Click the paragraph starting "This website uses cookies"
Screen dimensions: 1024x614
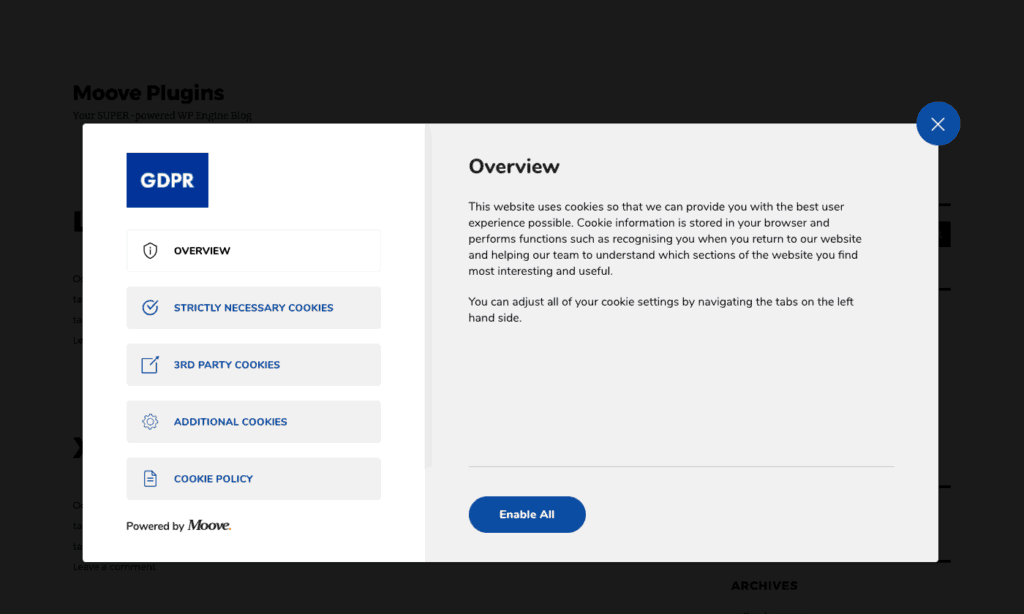[665, 239]
